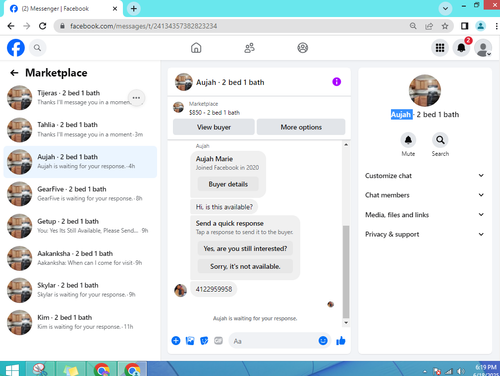
Task: Bookmark this page with the star icon
Action: coord(445,26)
